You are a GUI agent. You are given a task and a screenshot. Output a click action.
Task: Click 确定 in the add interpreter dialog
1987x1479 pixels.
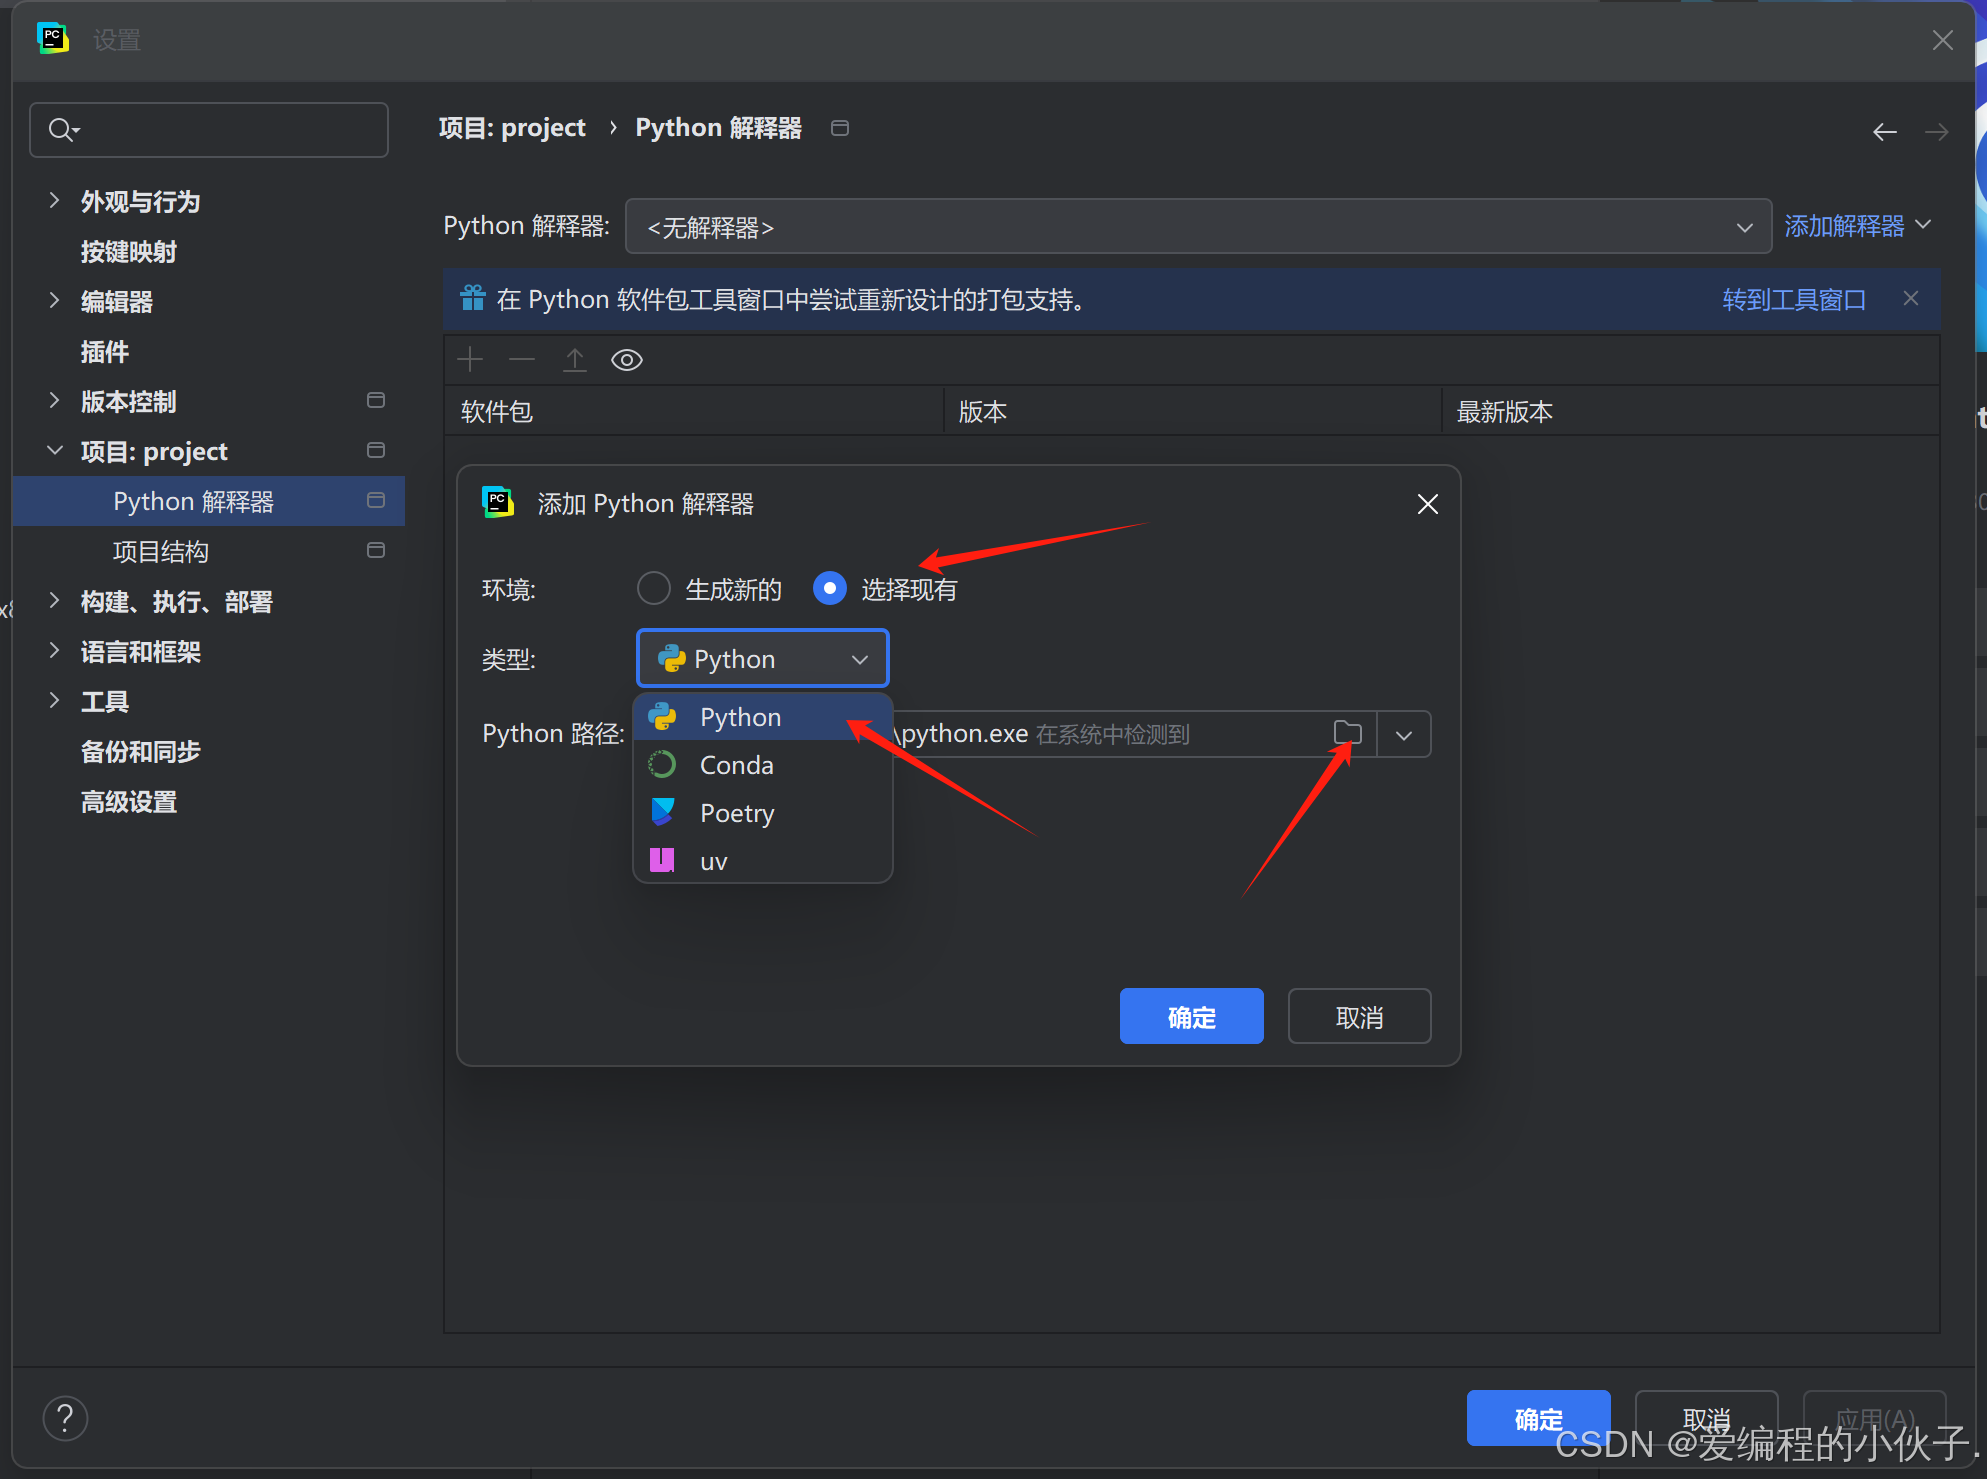coord(1191,1017)
